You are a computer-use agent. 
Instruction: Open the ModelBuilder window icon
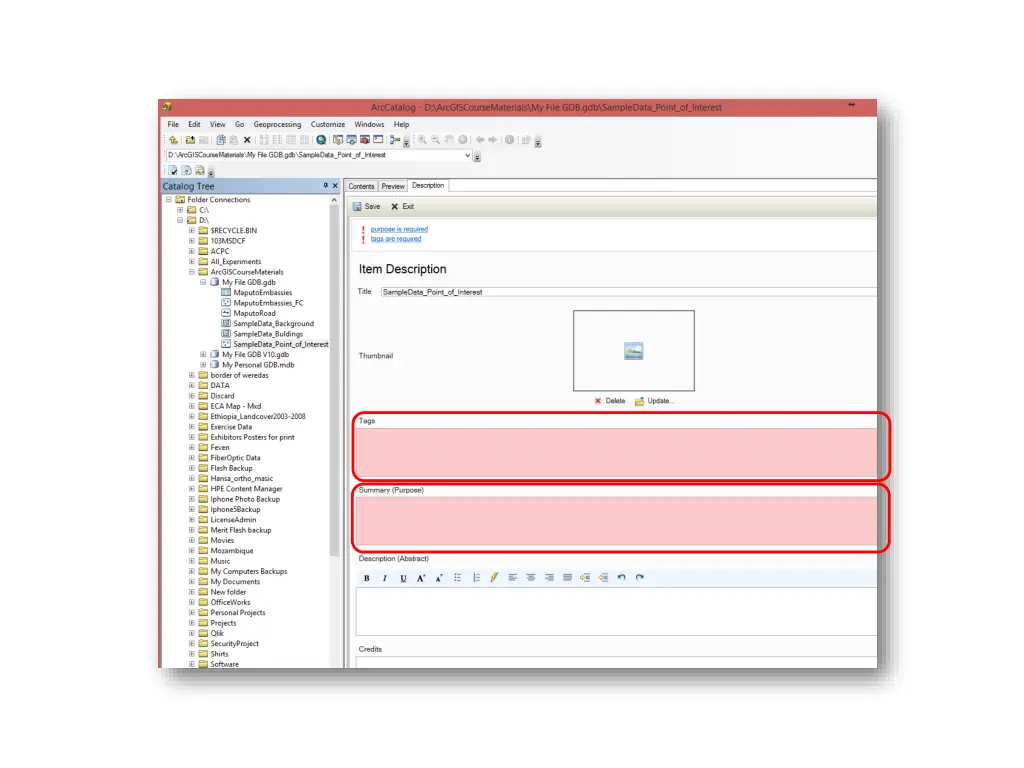point(394,140)
